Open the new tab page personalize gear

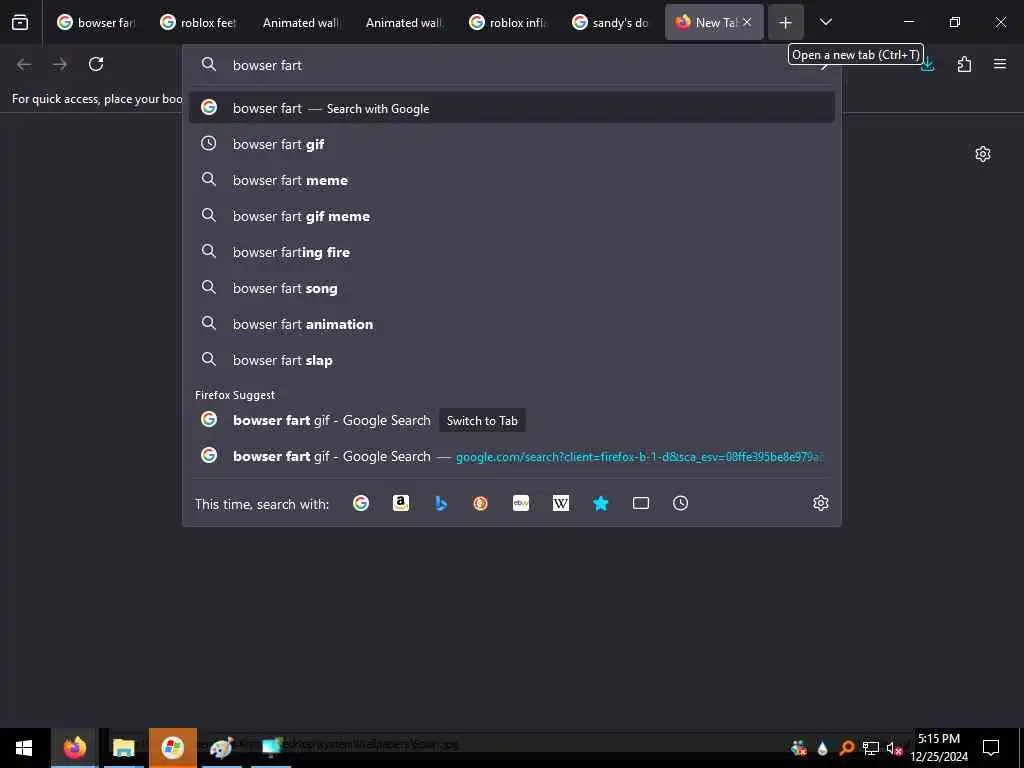click(983, 154)
